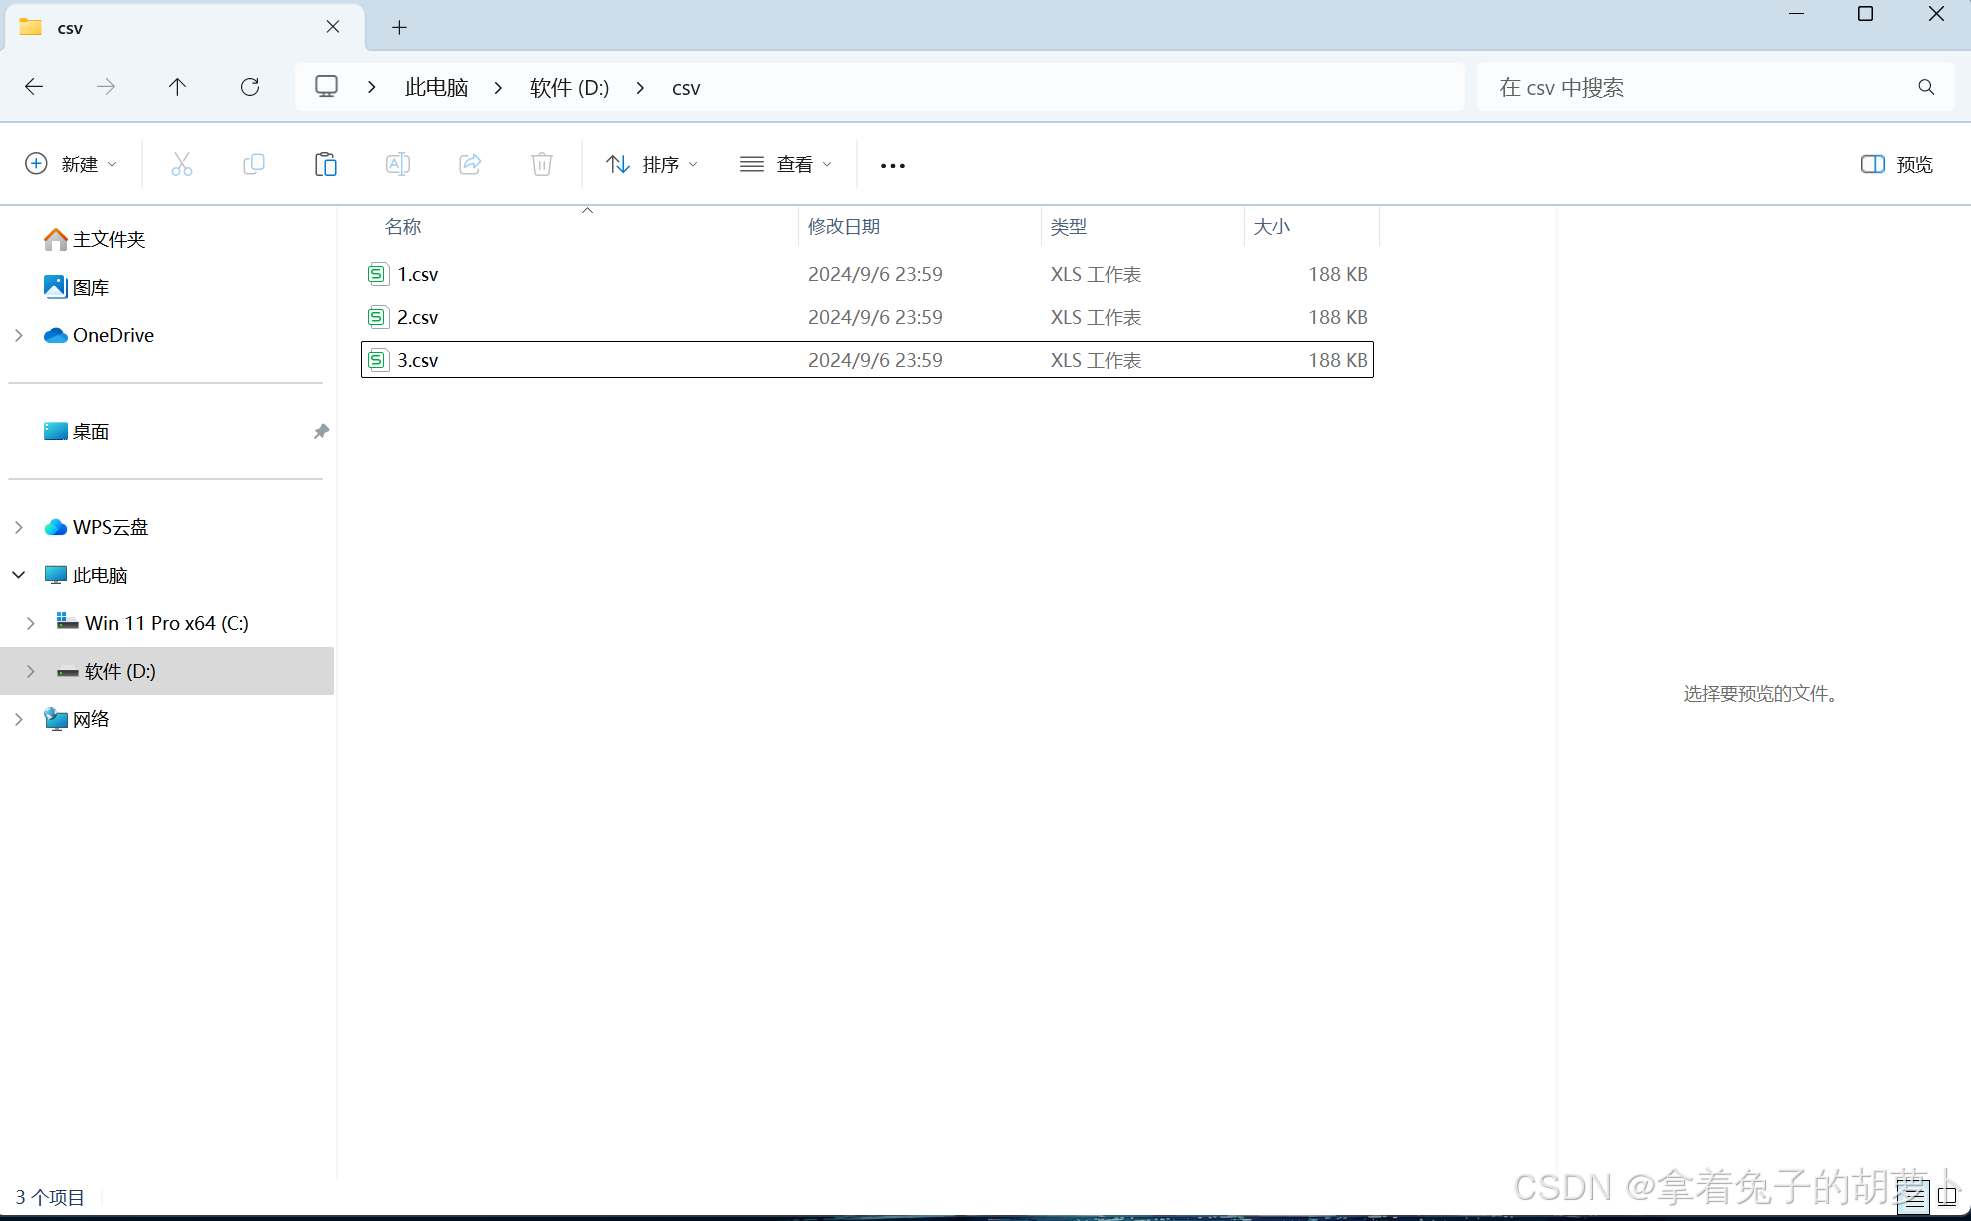Click the Rename icon in toolbar
Image resolution: width=1971 pixels, height=1221 pixels.
398,164
